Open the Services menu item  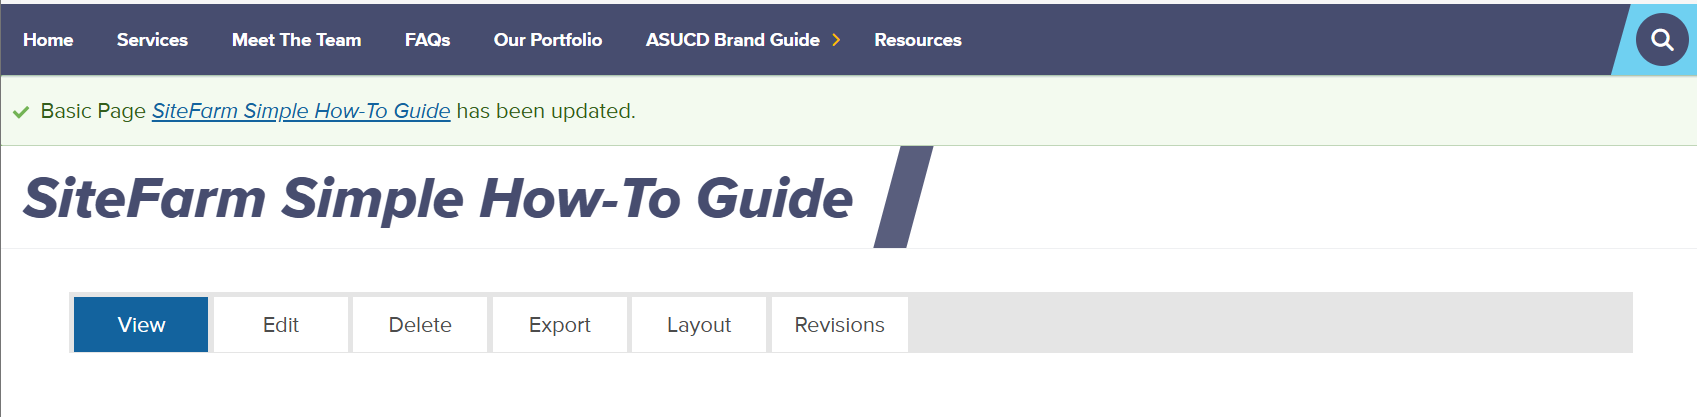pos(152,40)
